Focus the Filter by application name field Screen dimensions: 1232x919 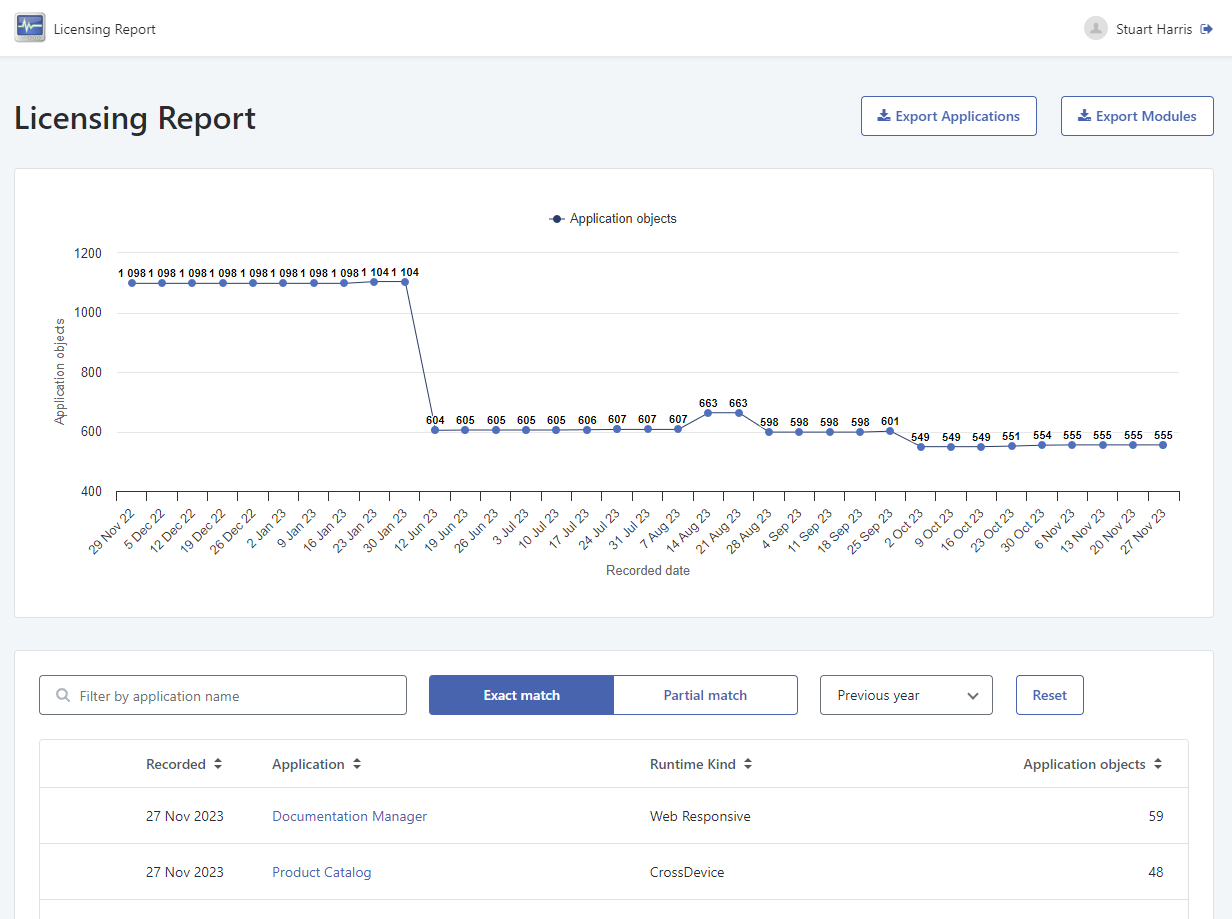223,695
